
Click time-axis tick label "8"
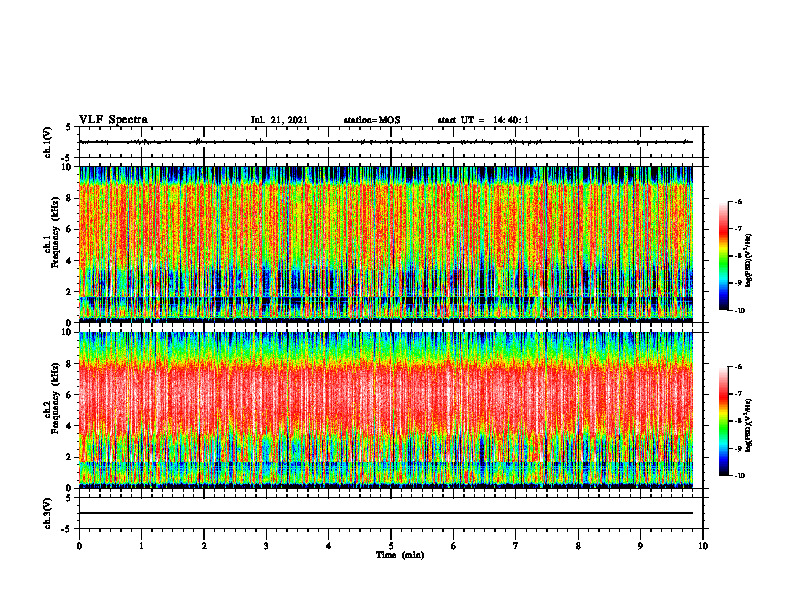point(578,546)
